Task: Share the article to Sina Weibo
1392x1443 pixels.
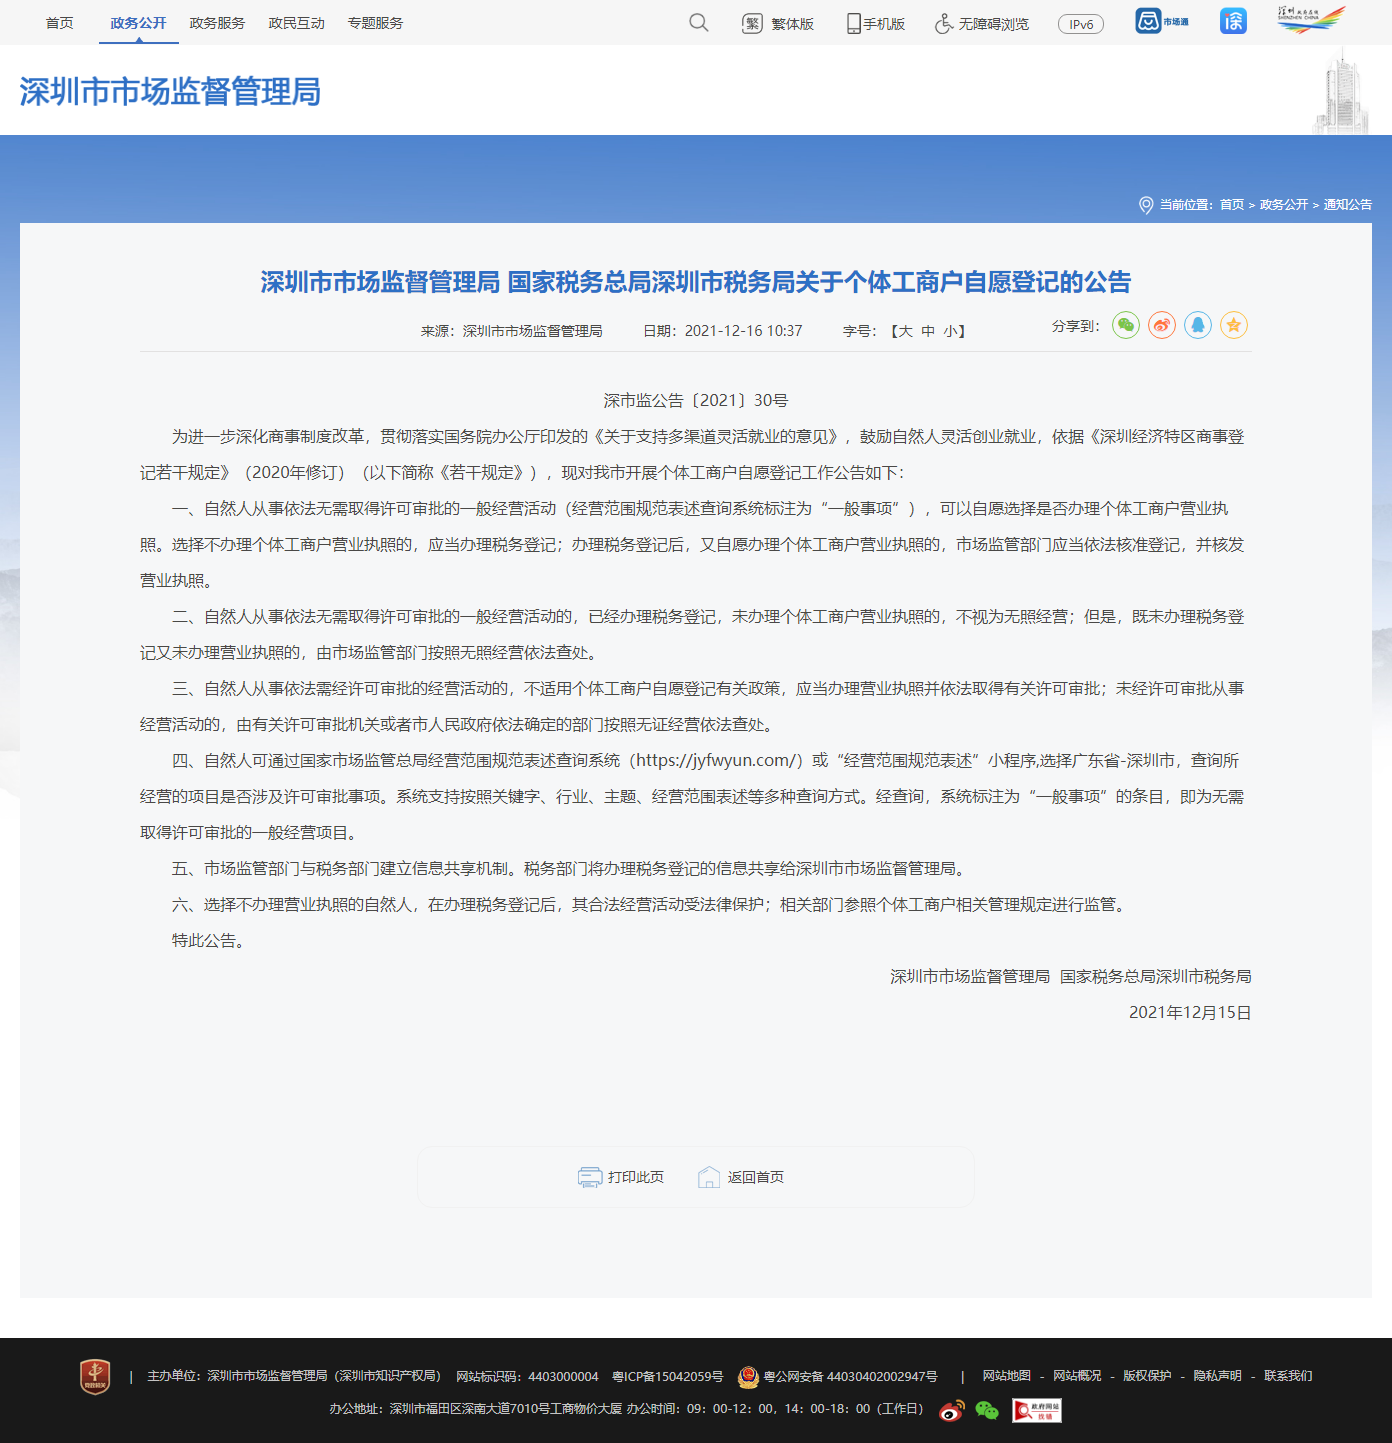Action: tap(1161, 326)
